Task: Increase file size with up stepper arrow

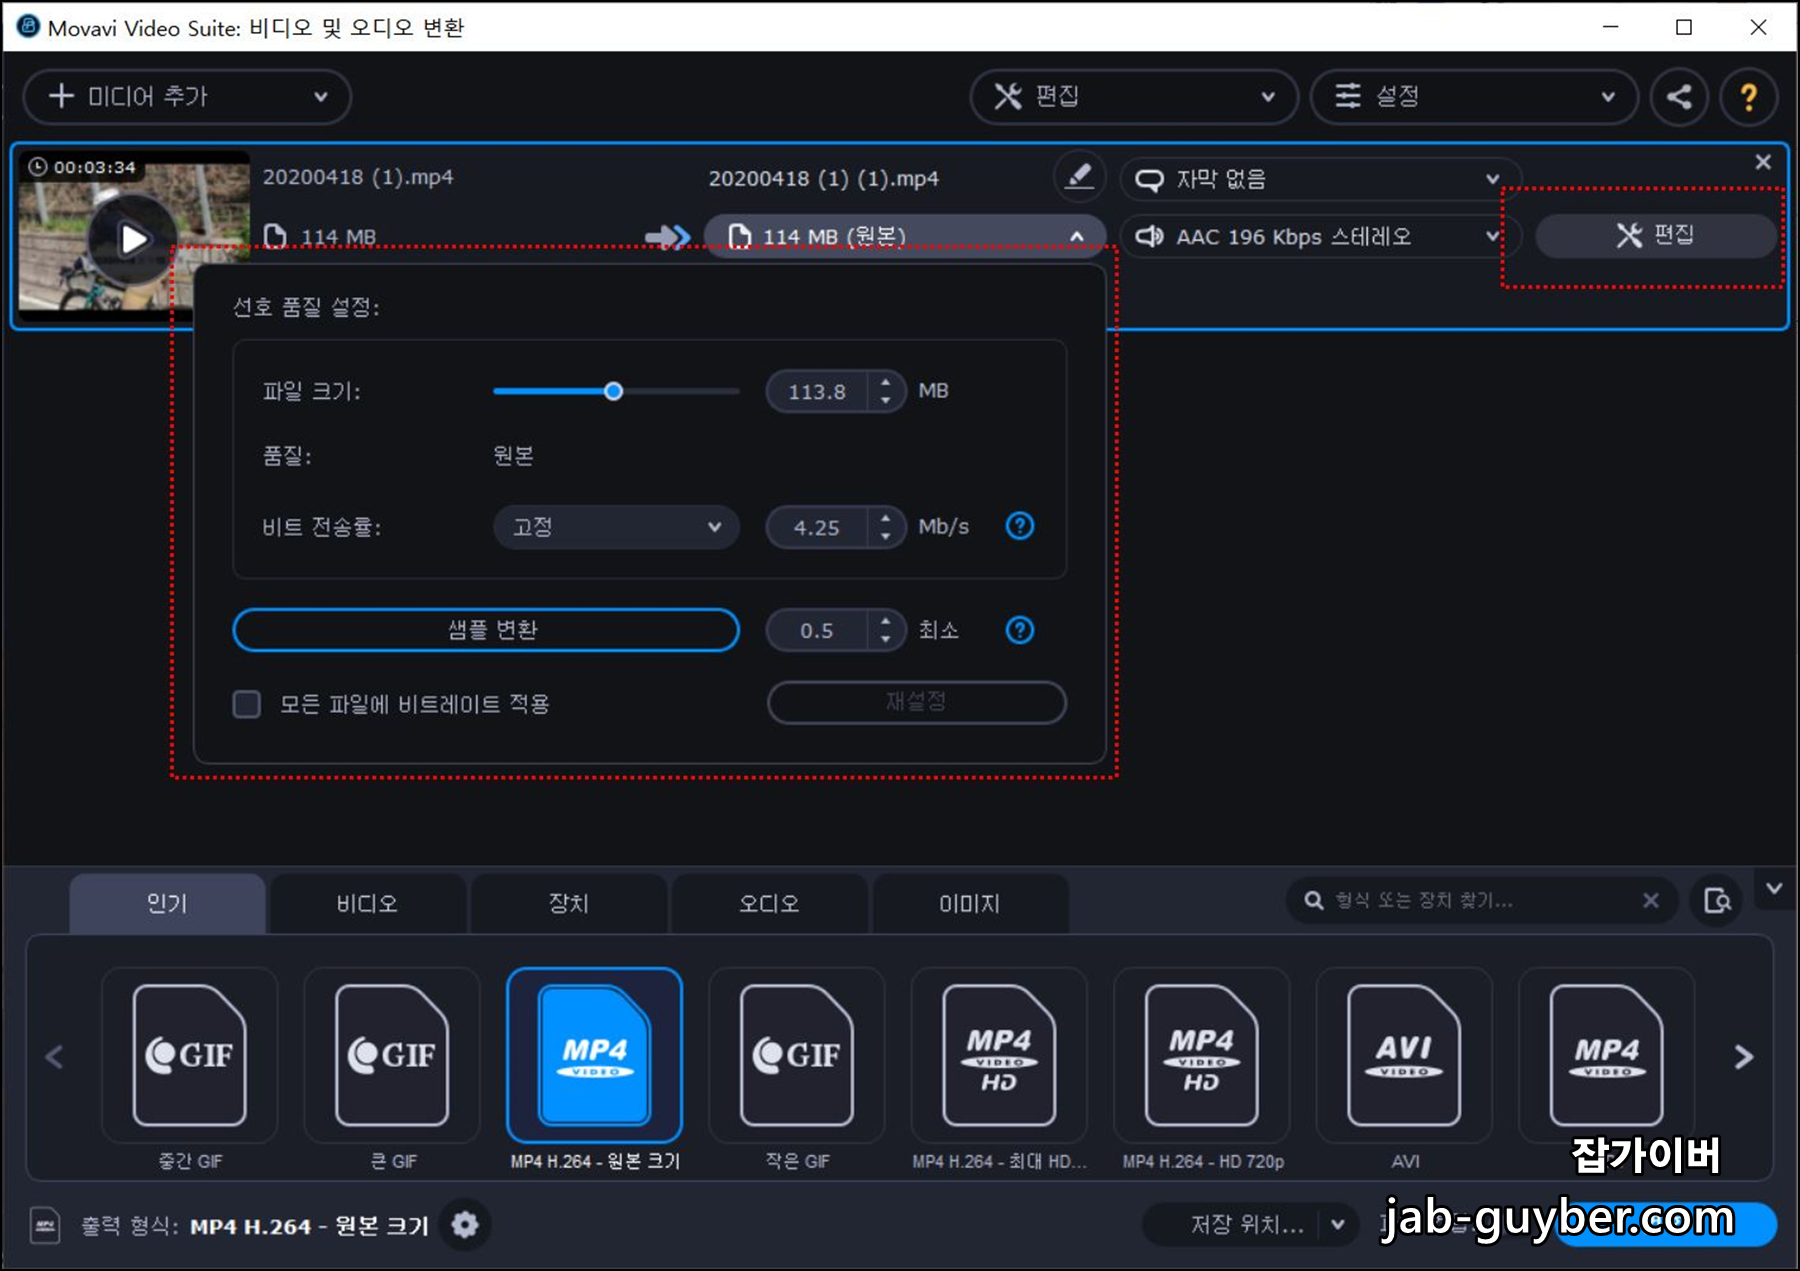Action: pyautogui.click(x=886, y=382)
